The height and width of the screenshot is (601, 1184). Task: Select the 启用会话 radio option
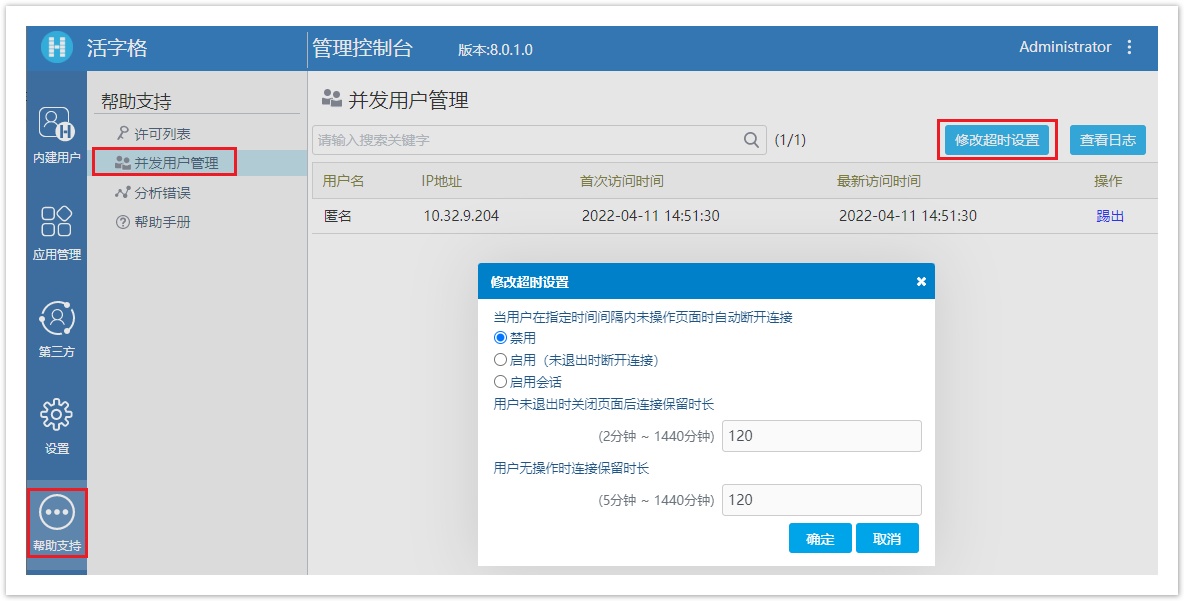click(501, 382)
